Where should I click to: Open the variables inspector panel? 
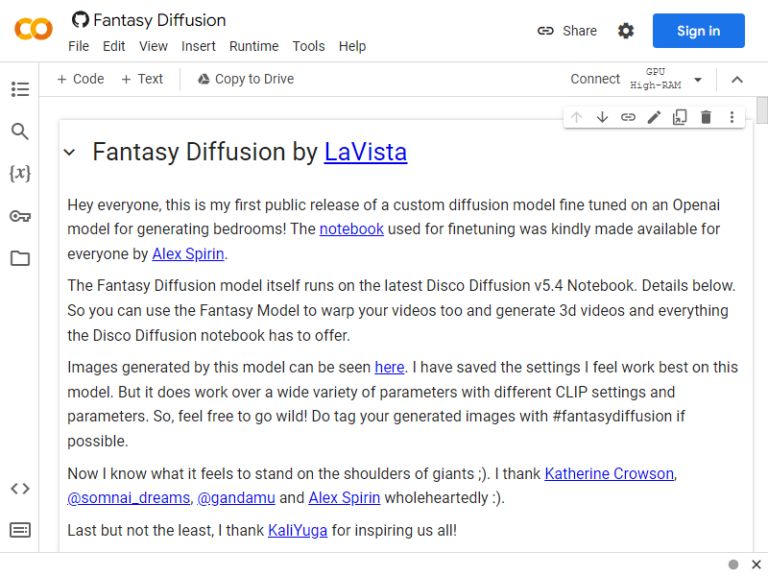coord(20,173)
